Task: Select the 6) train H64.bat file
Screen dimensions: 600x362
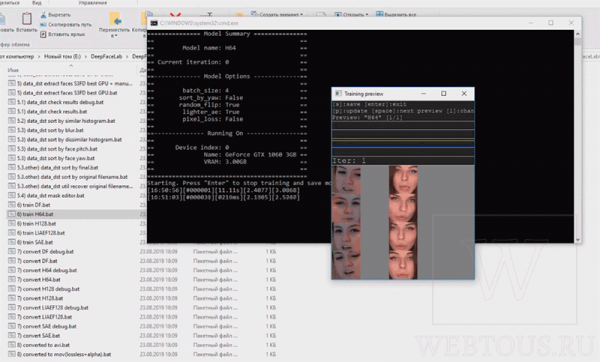Action: point(73,214)
